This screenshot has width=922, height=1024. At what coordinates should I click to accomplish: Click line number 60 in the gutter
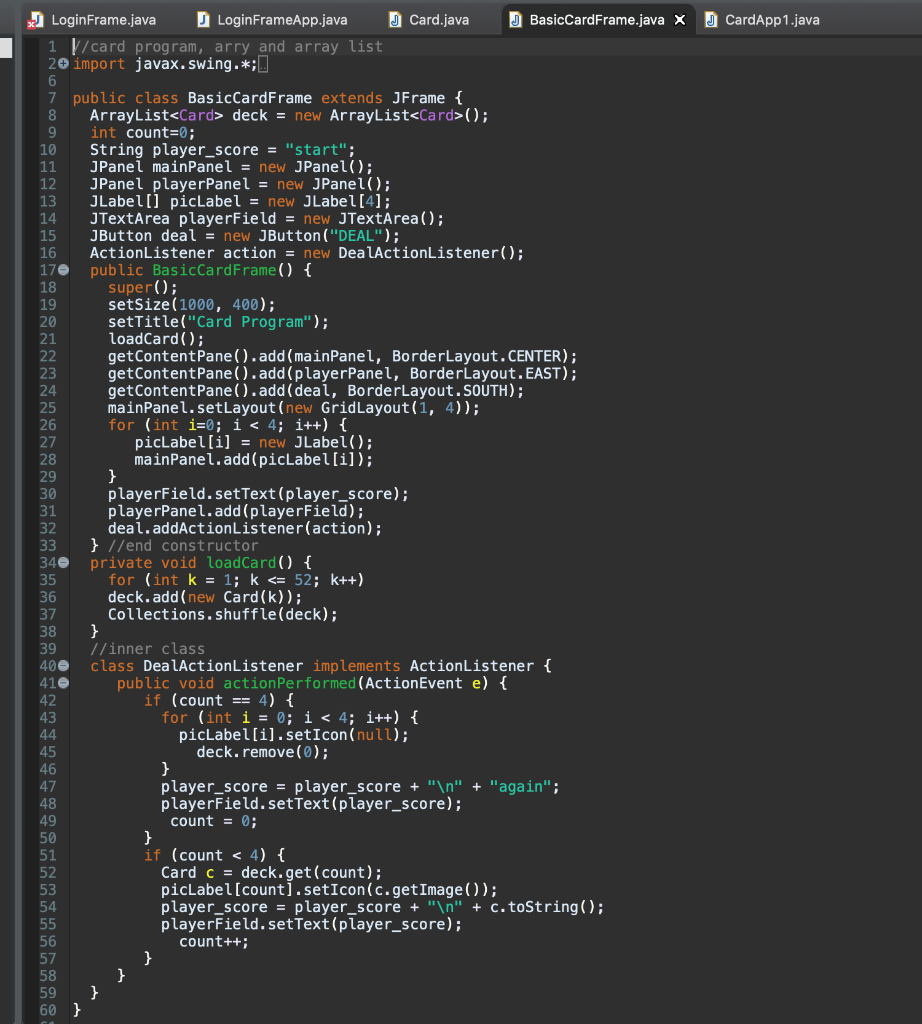(x=48, y=1010)
